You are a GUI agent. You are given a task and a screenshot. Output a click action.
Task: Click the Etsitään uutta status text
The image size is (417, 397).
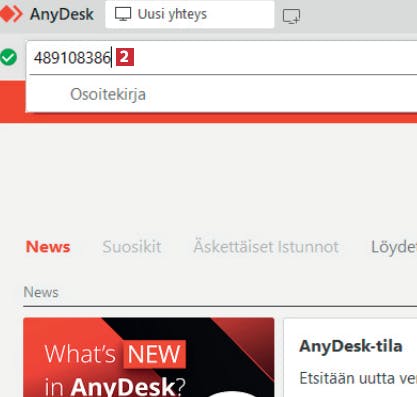coord(358,378)
